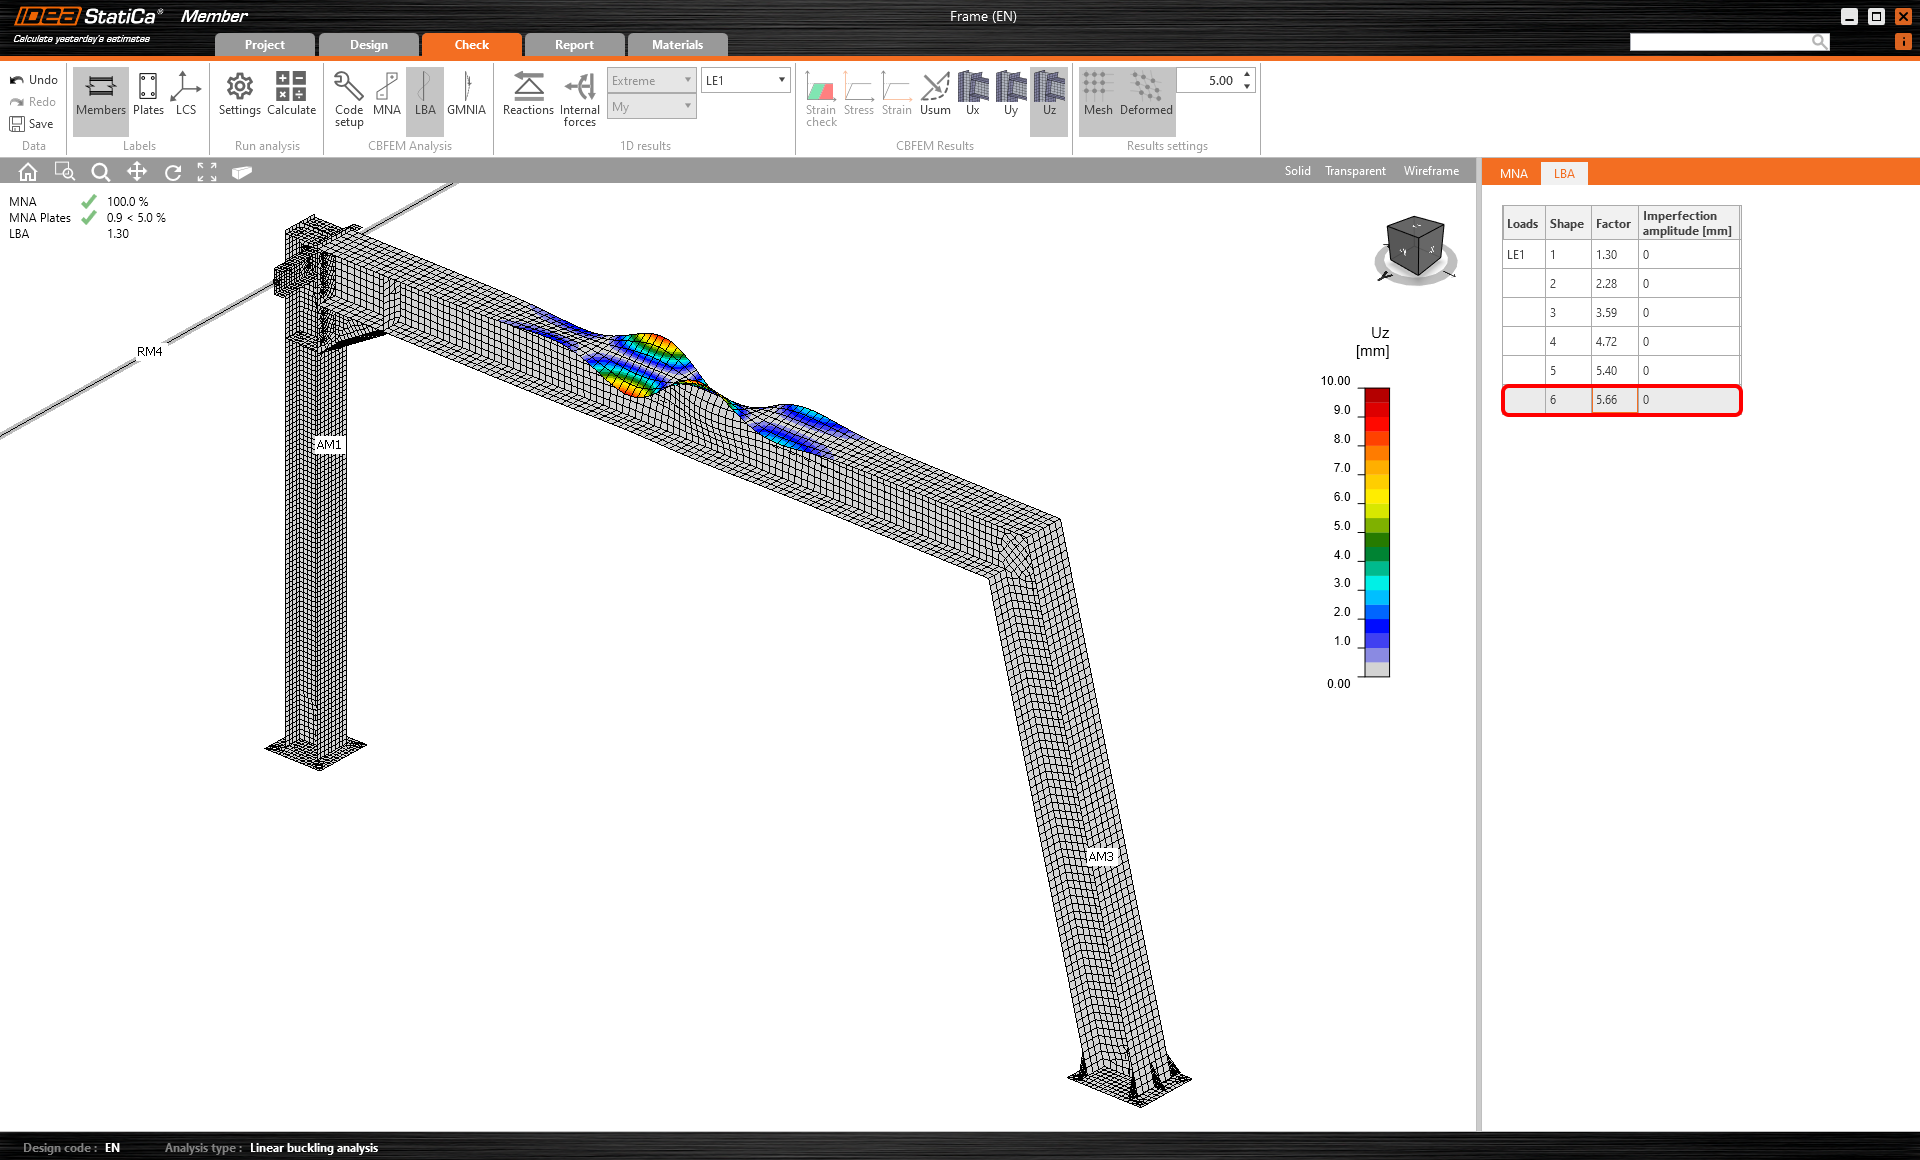Viewport: 1920px width, 1160px height.
Task: Switch view to Wireframe
Action: 1430,171
